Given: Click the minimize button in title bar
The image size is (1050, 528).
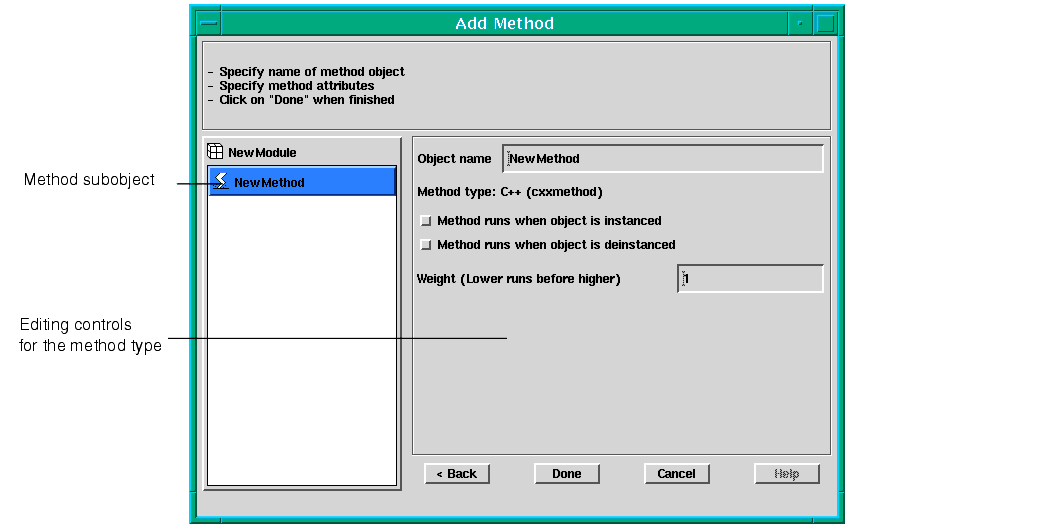Looking at the screenshot, I should [800, 23].
